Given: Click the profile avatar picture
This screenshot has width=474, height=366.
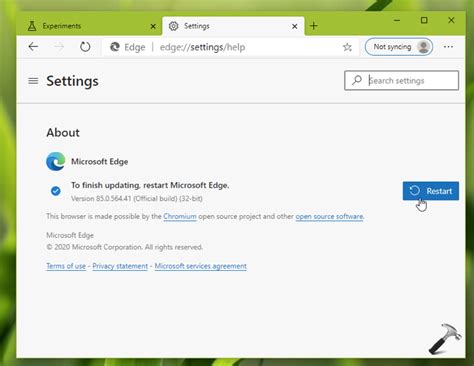Looking at the screenshot, I should [424, 47].
